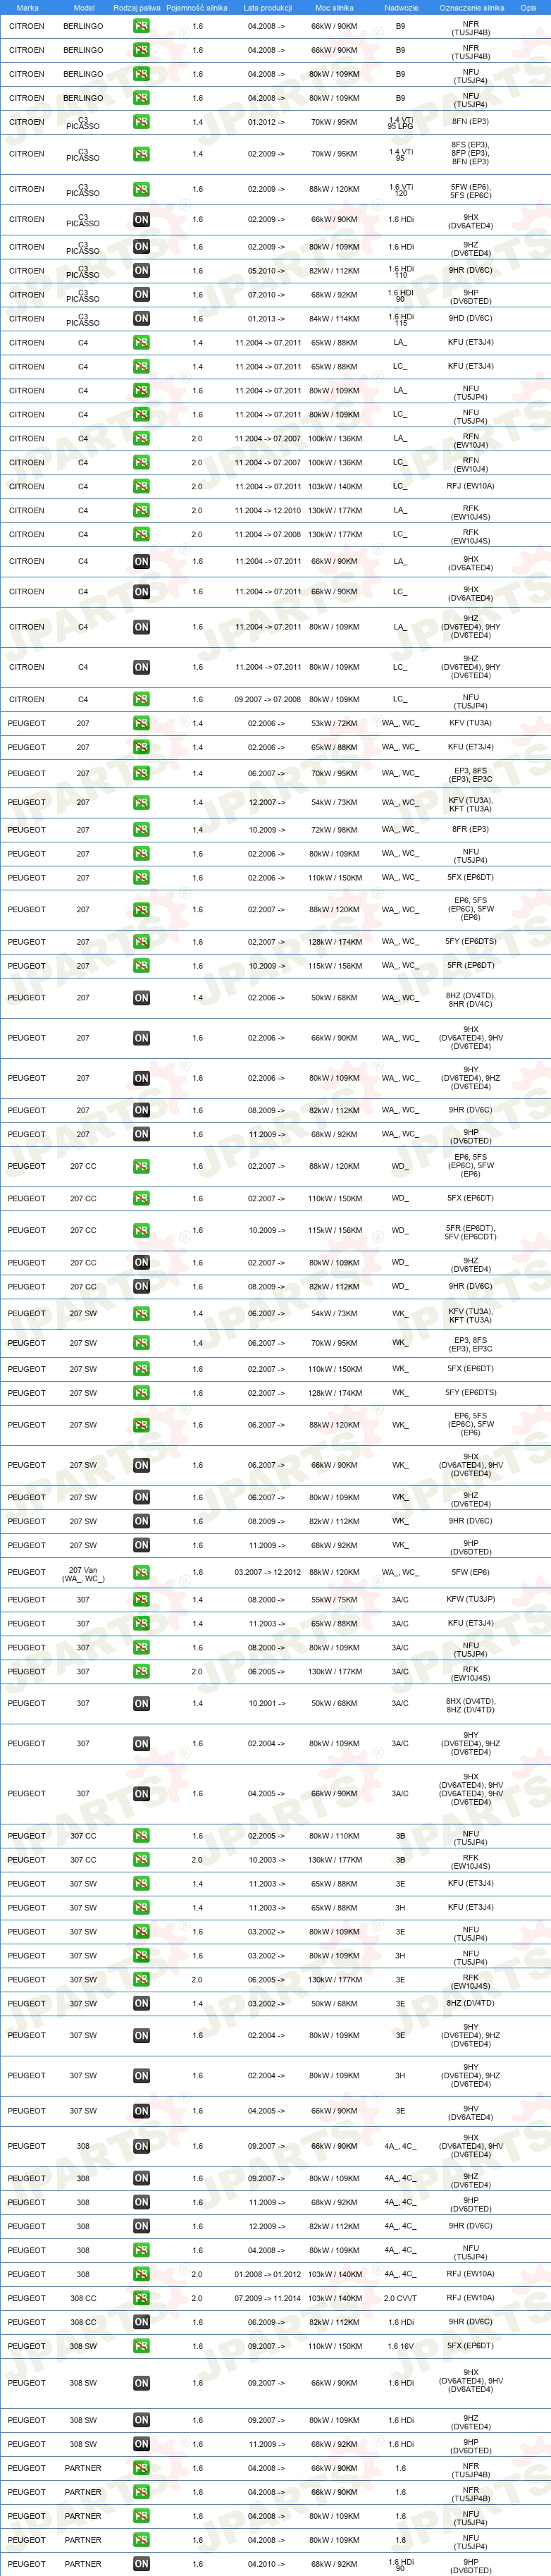Click the Marka column header
This screenshot has height=2576, width=551.
coord(27,8)
